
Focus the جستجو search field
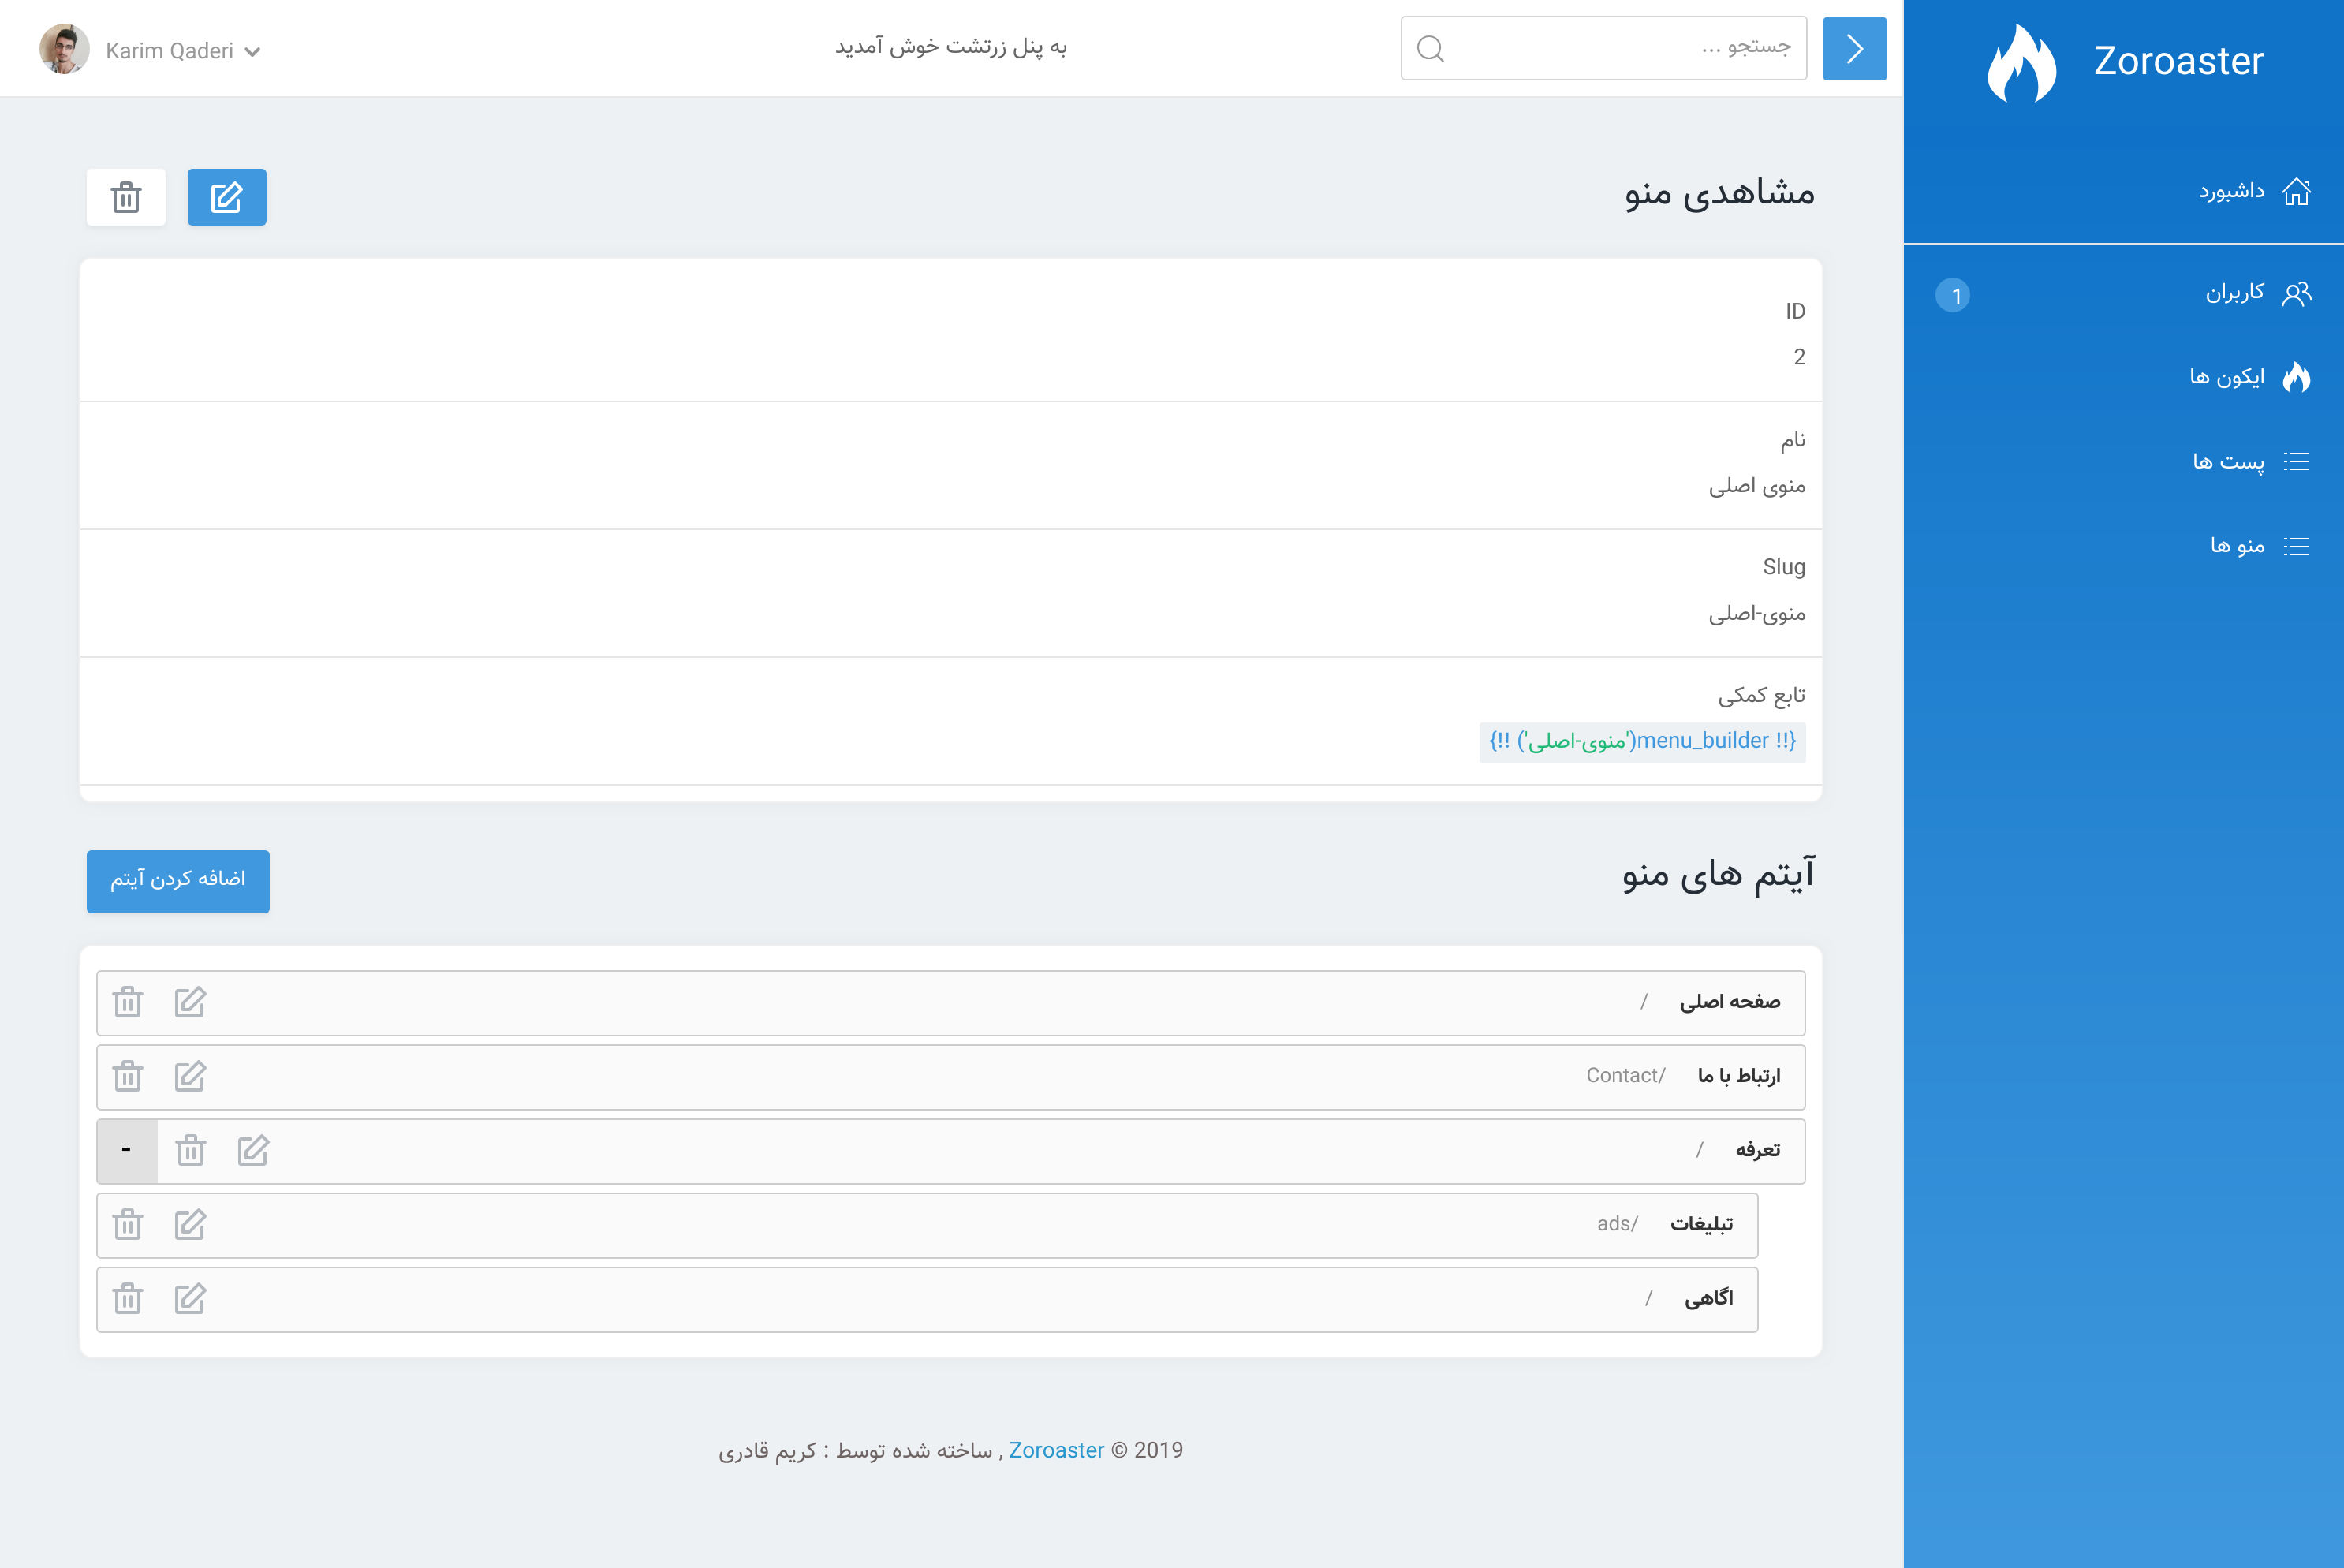tap(1620, 48)
